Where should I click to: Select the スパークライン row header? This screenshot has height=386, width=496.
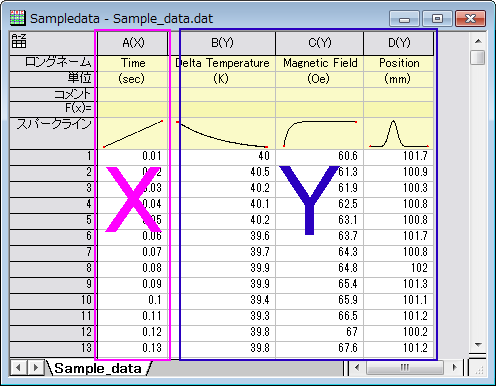click(52, 133)
